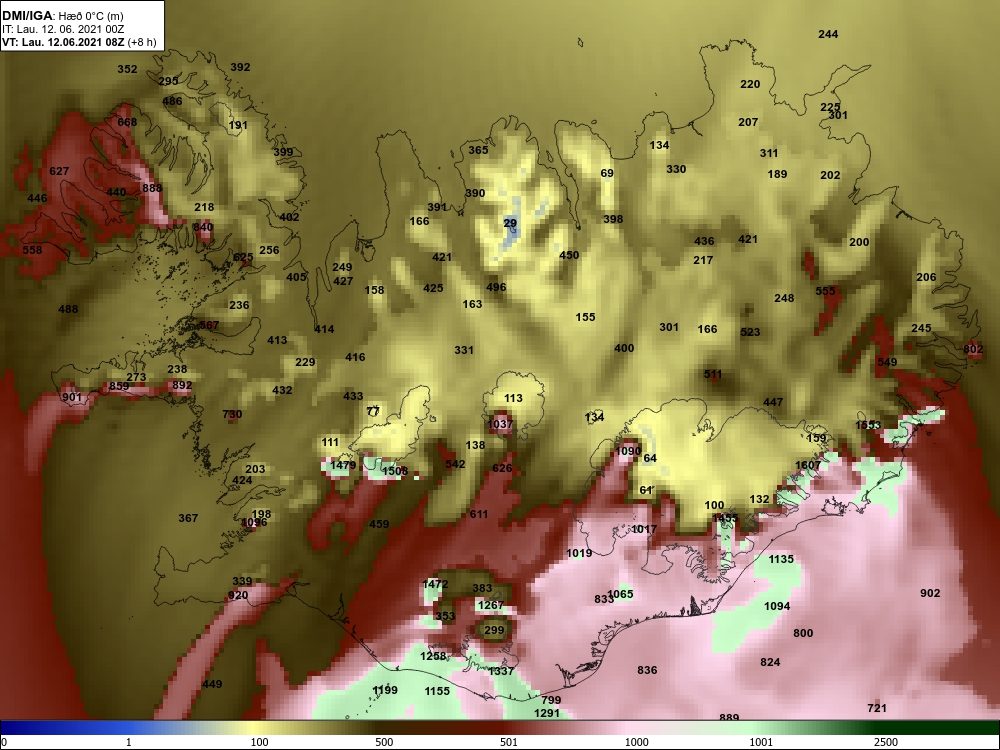Viewport: 1000px width, 750px height.
Task: Click the map value "802" on the east coast
Action: pos(973,349)
